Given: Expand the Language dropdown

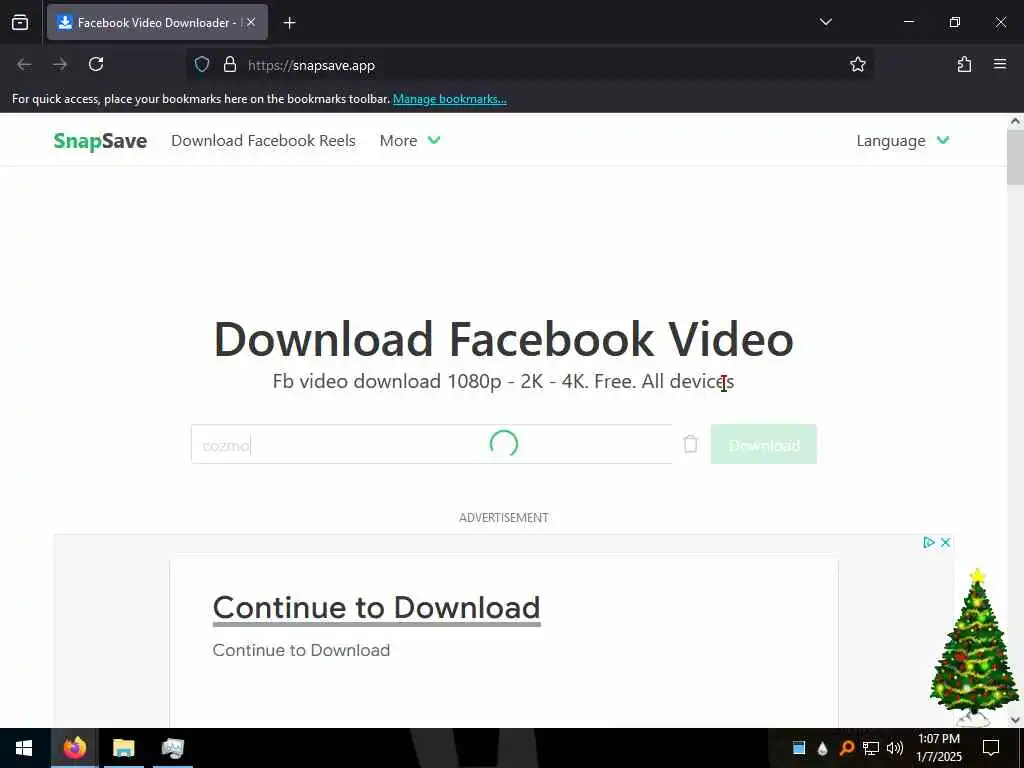Looking at the screenshot, I should click(903, 140).
